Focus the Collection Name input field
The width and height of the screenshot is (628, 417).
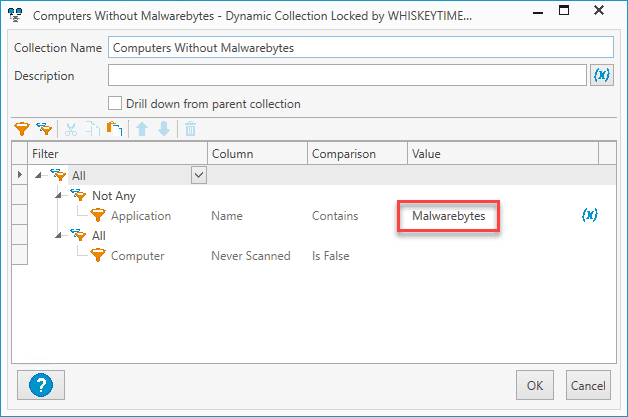(360, 47)
